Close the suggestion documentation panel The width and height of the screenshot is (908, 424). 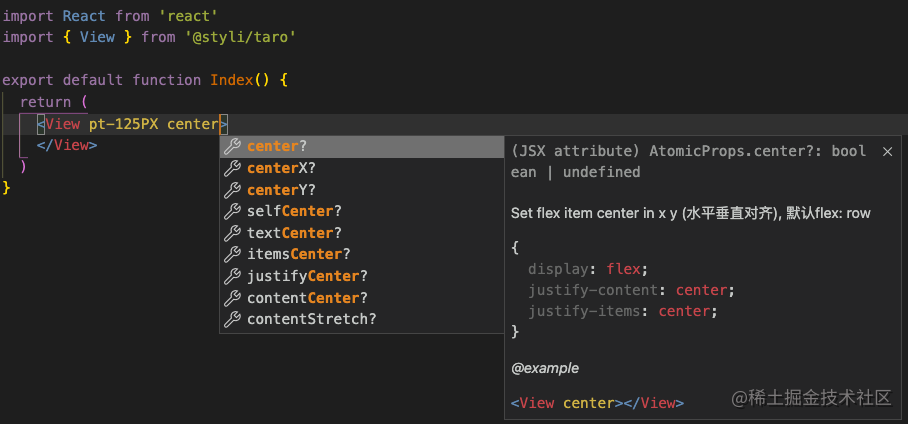(887, 151)
